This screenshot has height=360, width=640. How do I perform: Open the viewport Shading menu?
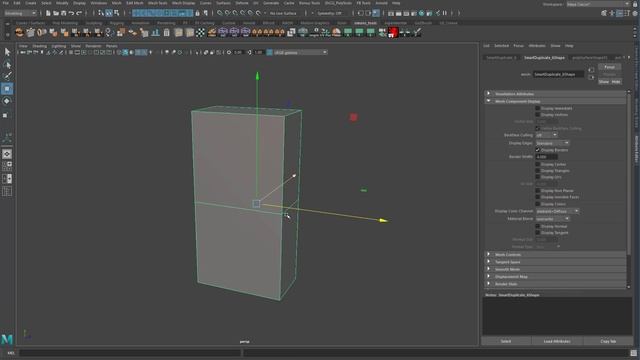[x=40, y=46]
